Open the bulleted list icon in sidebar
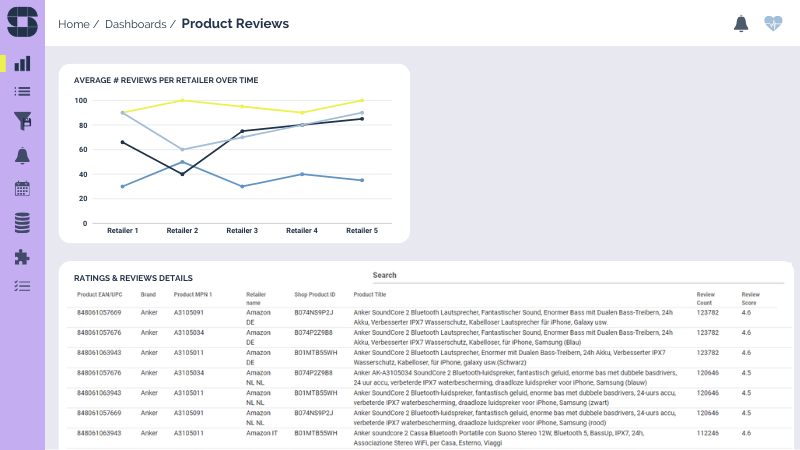The image size is (800, 450). [22, 91]
